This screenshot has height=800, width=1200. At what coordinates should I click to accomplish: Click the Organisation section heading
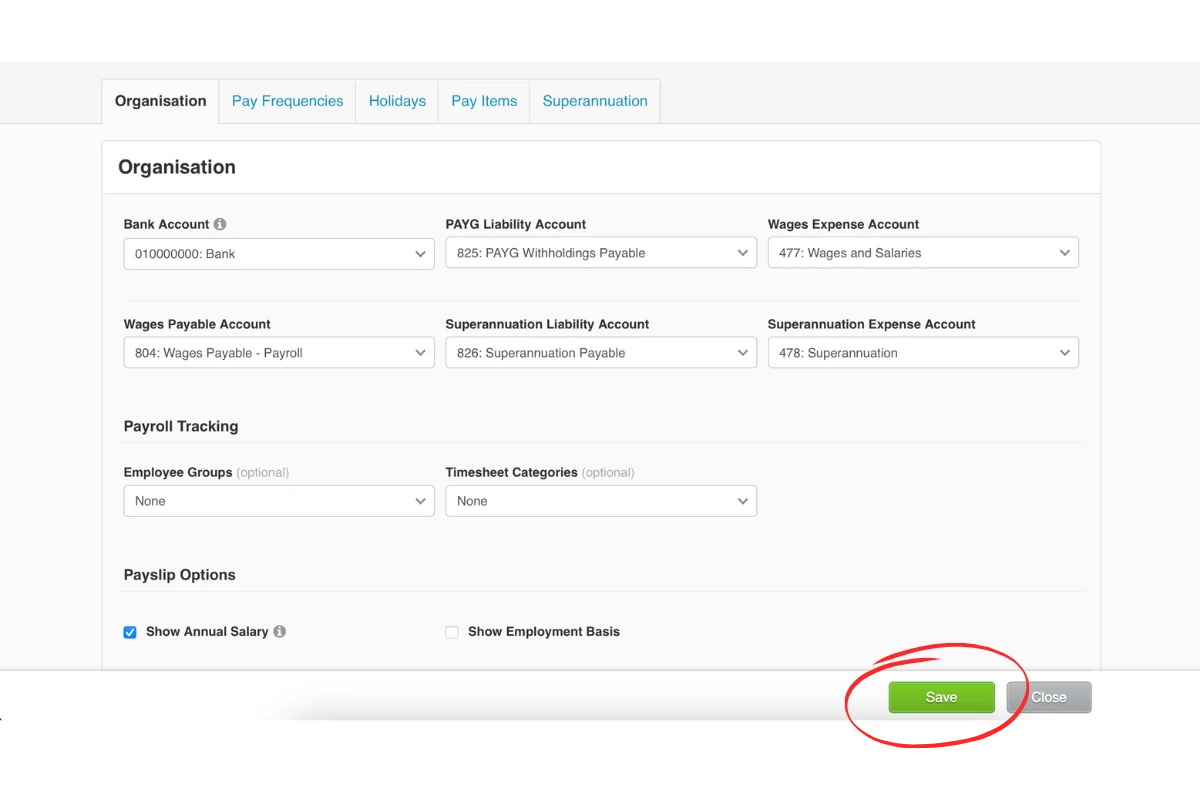(177, 167)
